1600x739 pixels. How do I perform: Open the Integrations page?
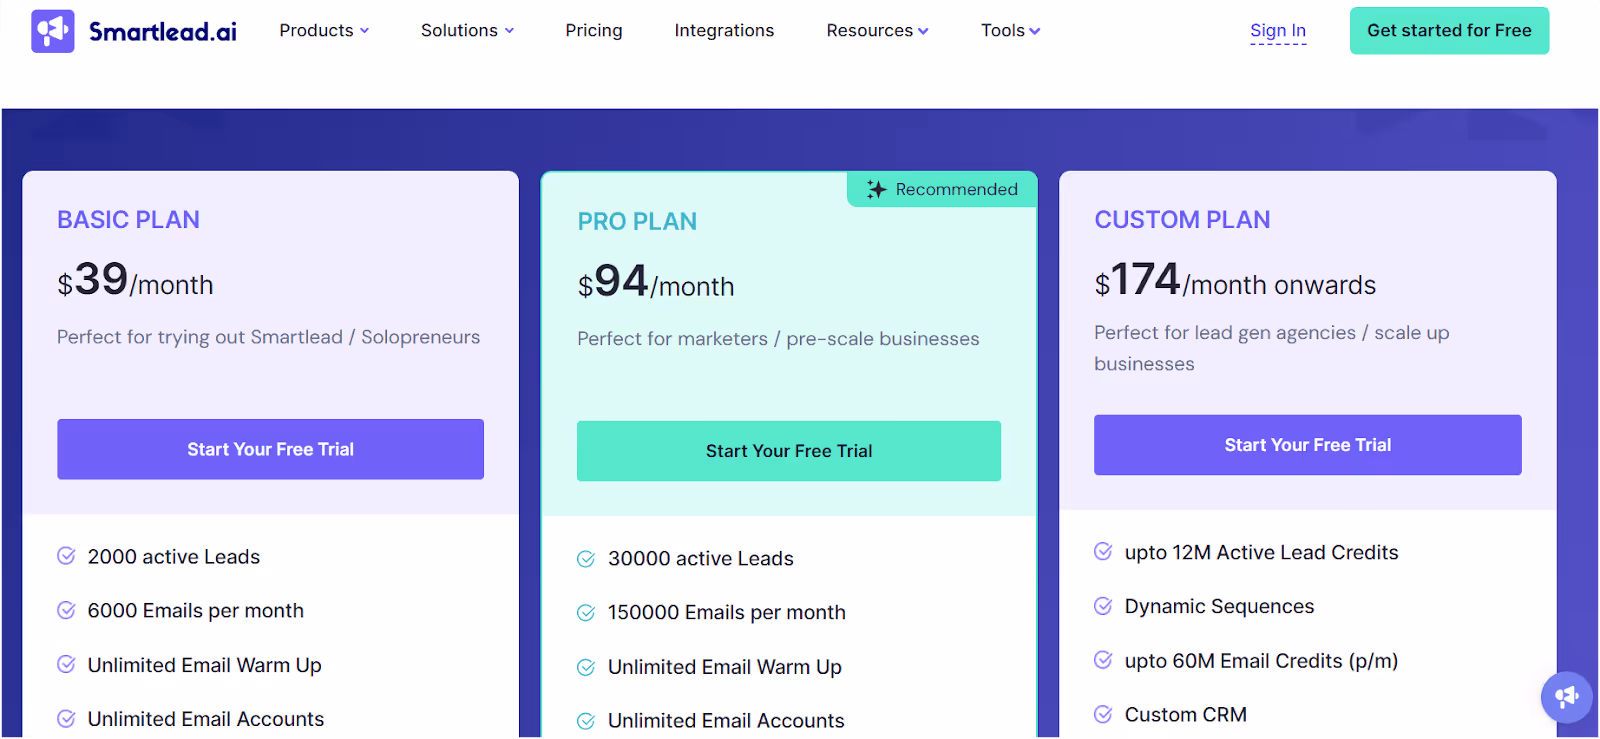click(x=724, y=31)
